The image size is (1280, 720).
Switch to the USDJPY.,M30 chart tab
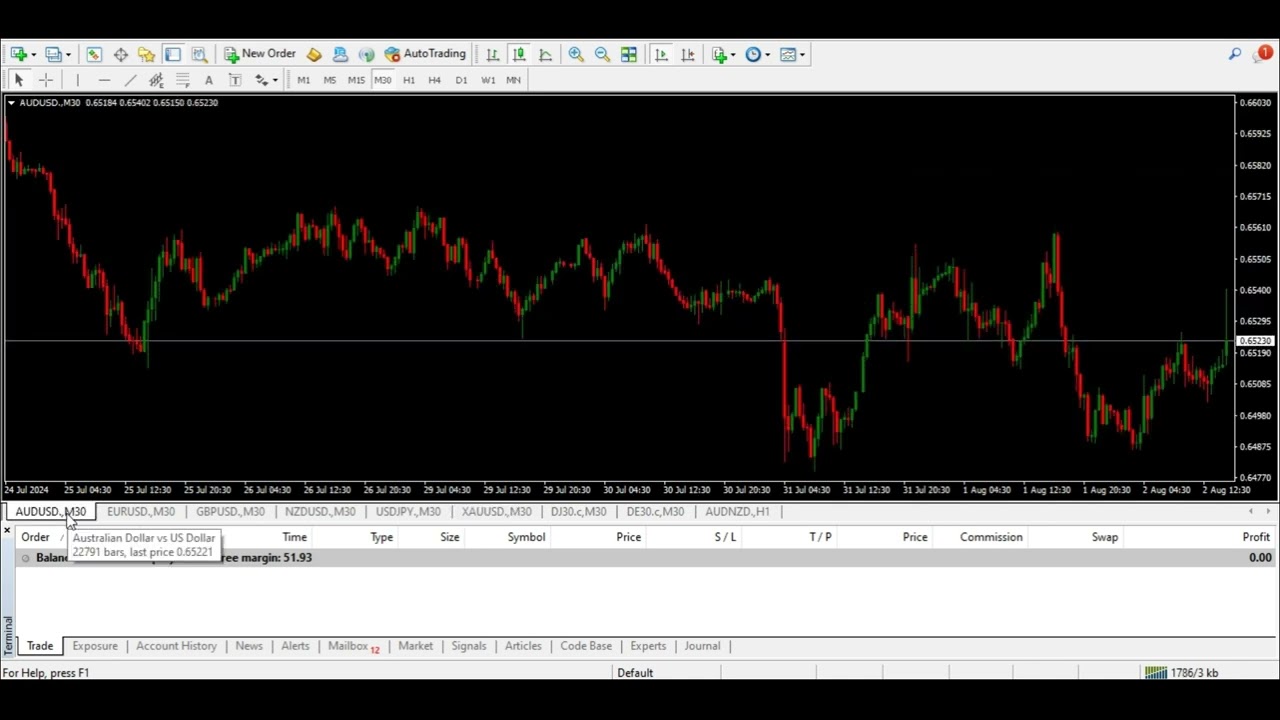(x=408, y=511)
